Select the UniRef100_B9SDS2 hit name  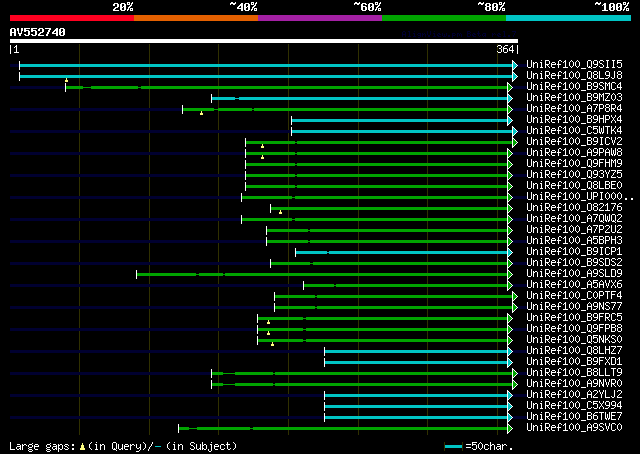(x=574, y=263)
